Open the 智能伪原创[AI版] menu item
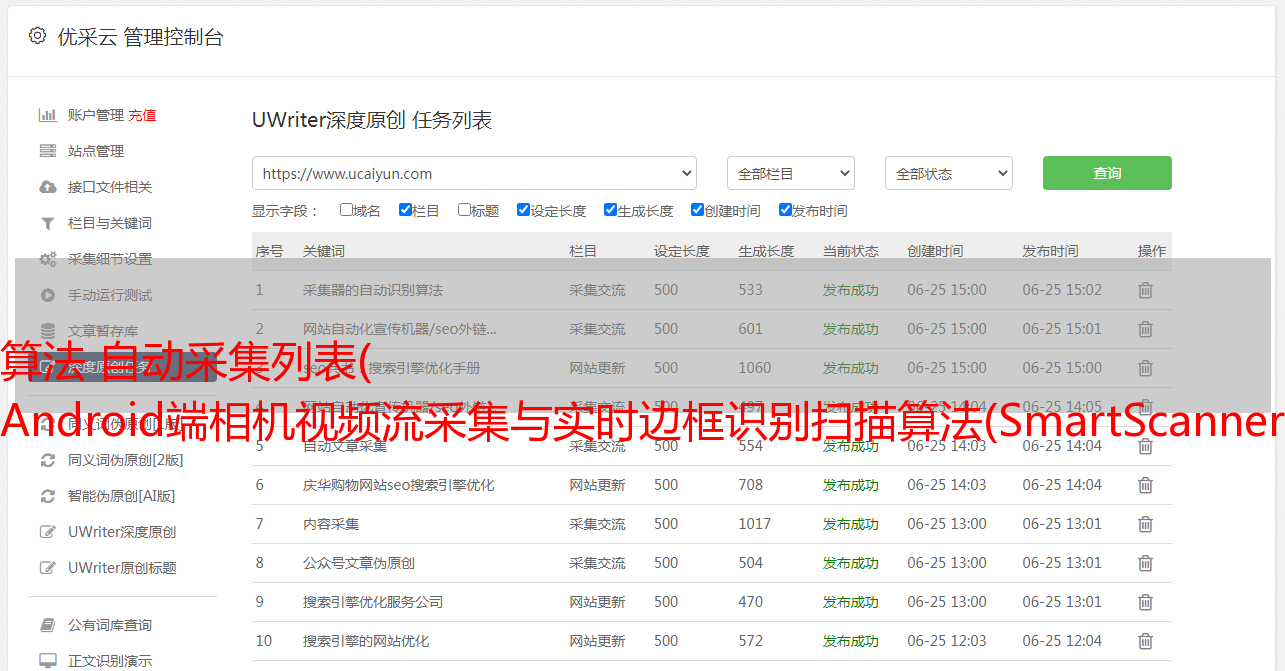Image resolution: width=1285 pixels, height=671 pixels. pyautogui.click(x=121, y=496)
